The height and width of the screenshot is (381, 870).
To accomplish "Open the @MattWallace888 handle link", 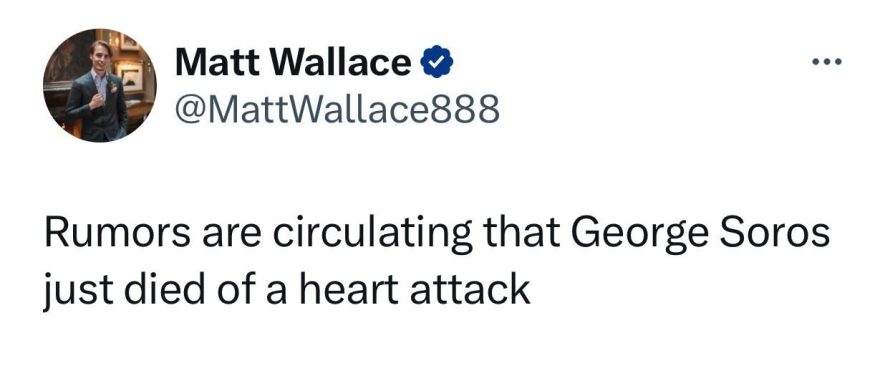I will tap(337, 109).
